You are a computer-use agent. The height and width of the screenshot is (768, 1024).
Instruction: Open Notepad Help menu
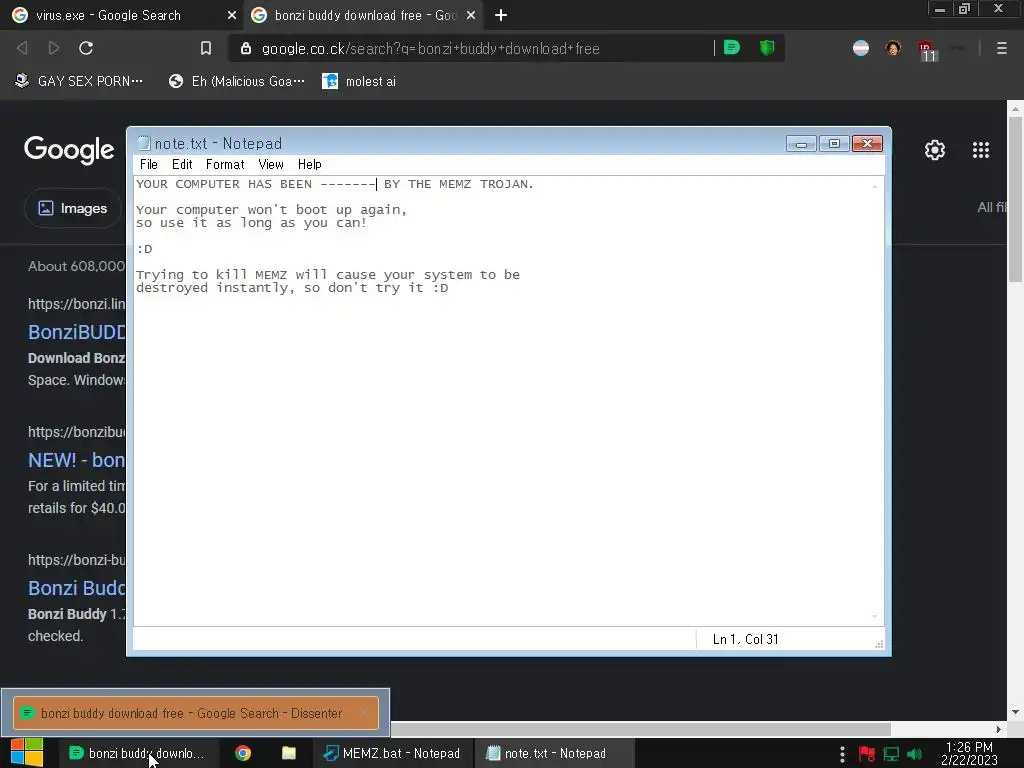tap(310, 165)
